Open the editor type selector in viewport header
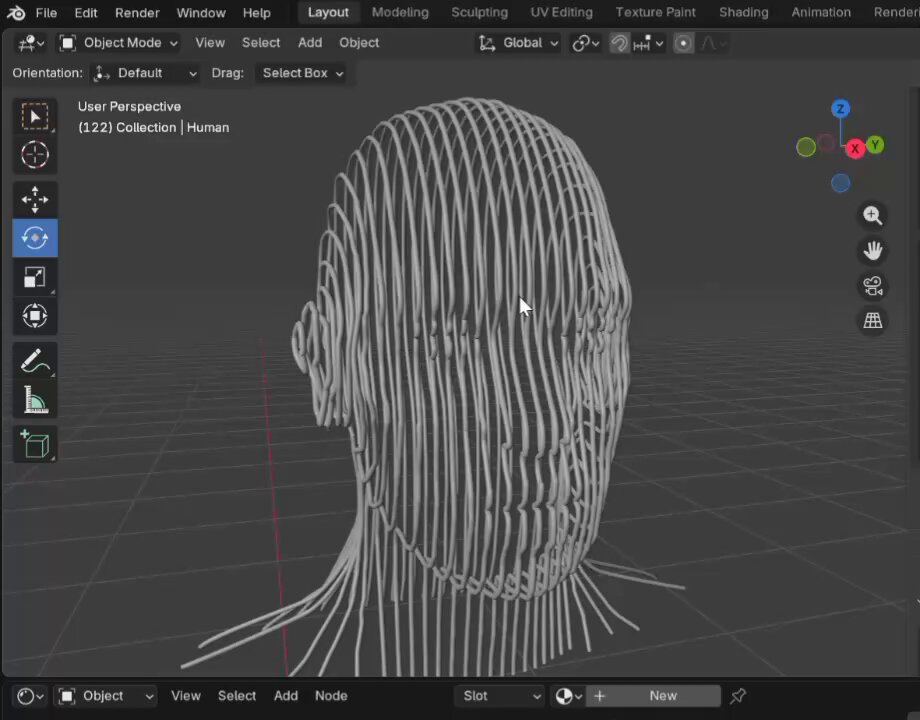 [x=31, y=43]
